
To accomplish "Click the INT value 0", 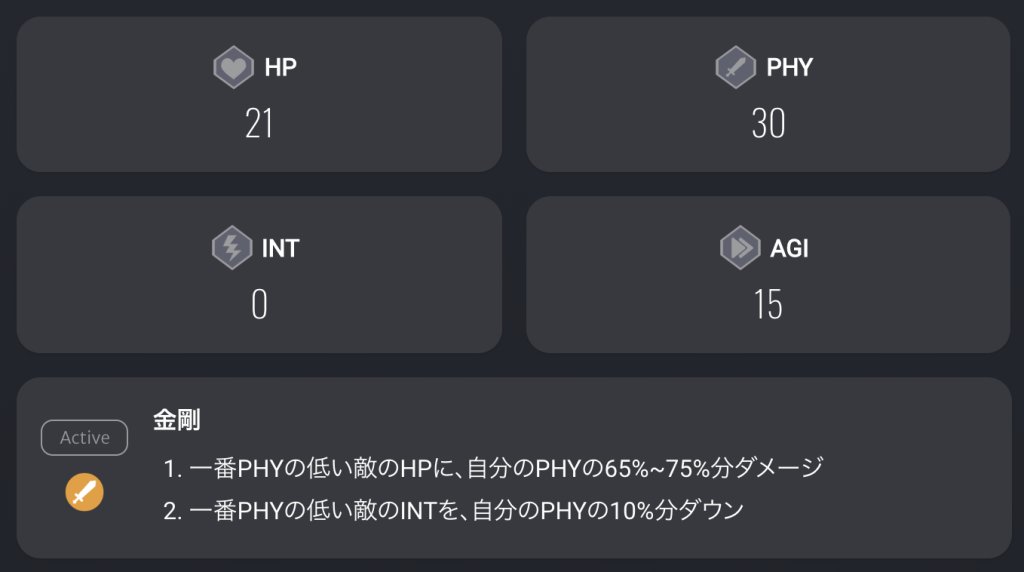I will point(259,304).
